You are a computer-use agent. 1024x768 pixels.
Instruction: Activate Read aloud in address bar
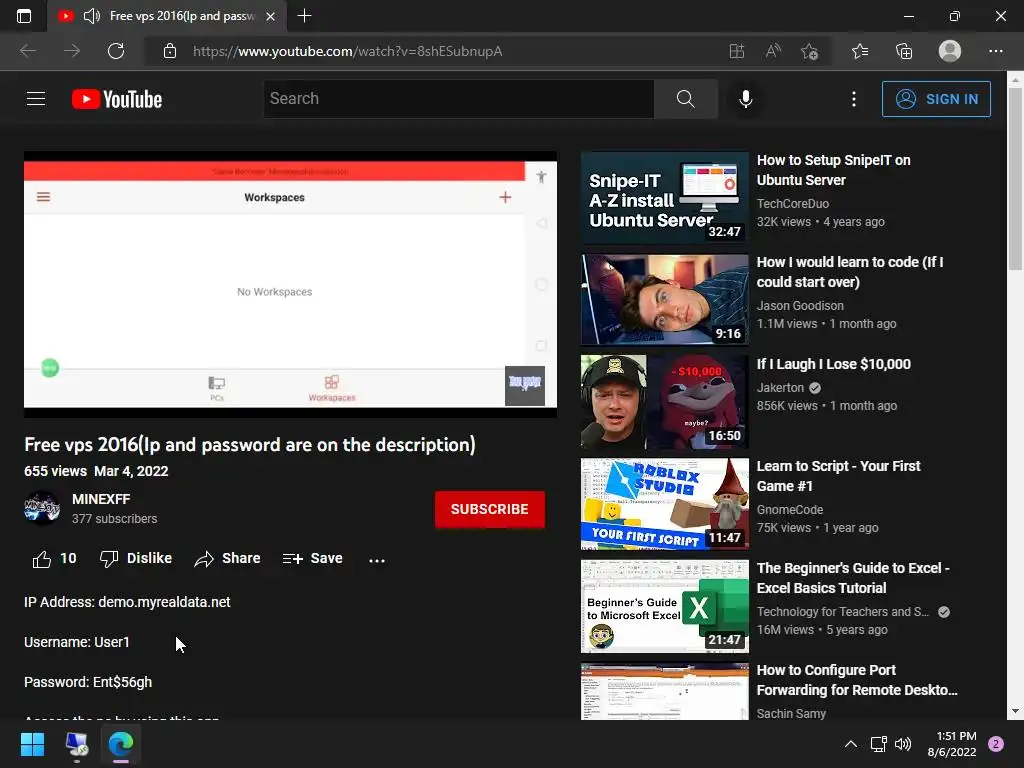(x=773, y=51)
